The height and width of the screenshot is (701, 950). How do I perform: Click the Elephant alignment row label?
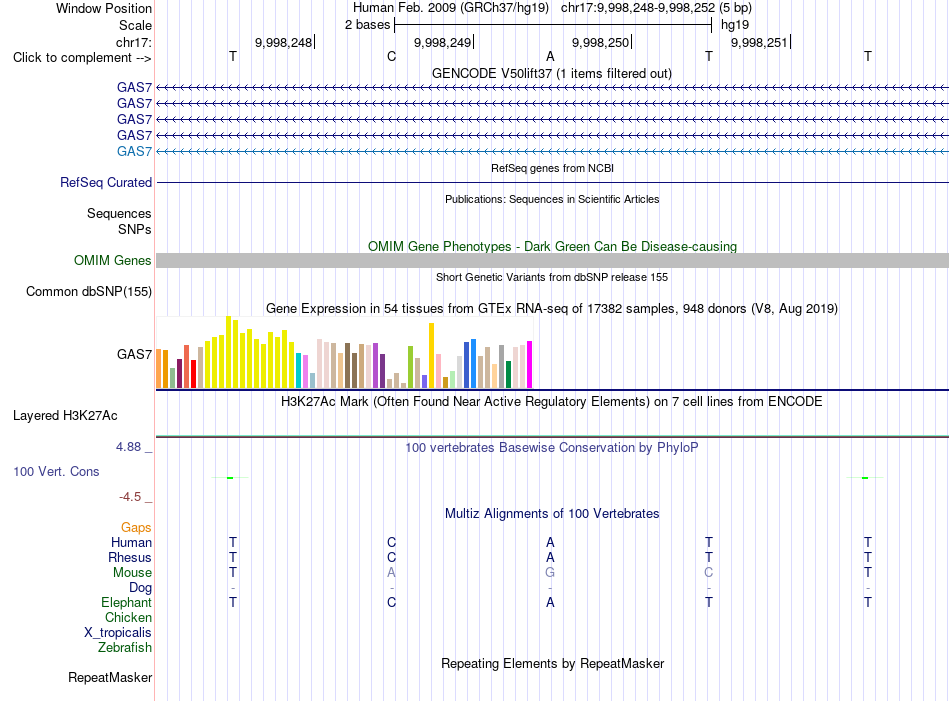(x=127, y=603)
